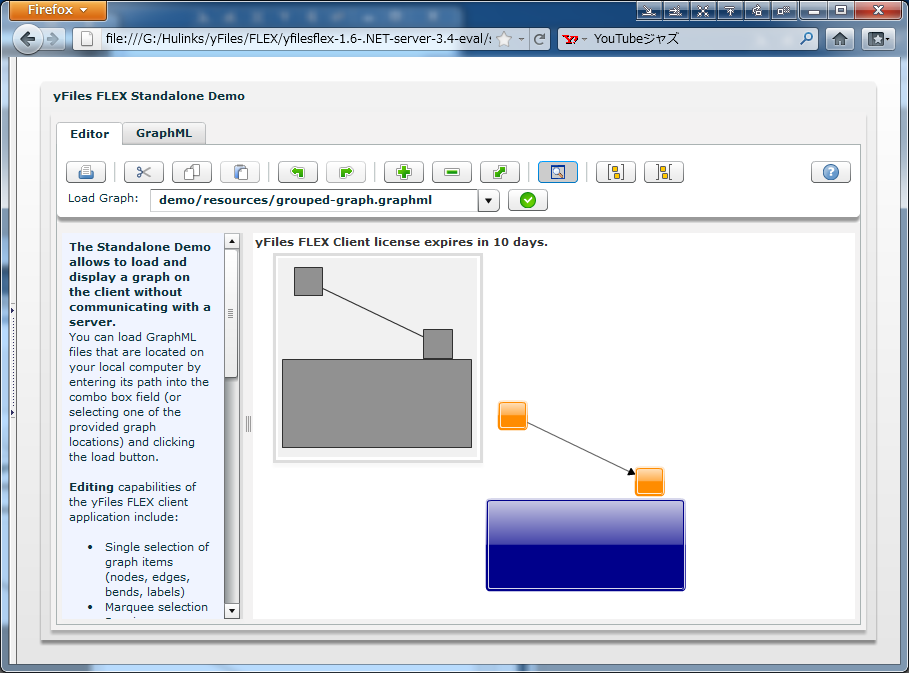
Task: Go back with the browser Back arrow
Action: (27, 39)
